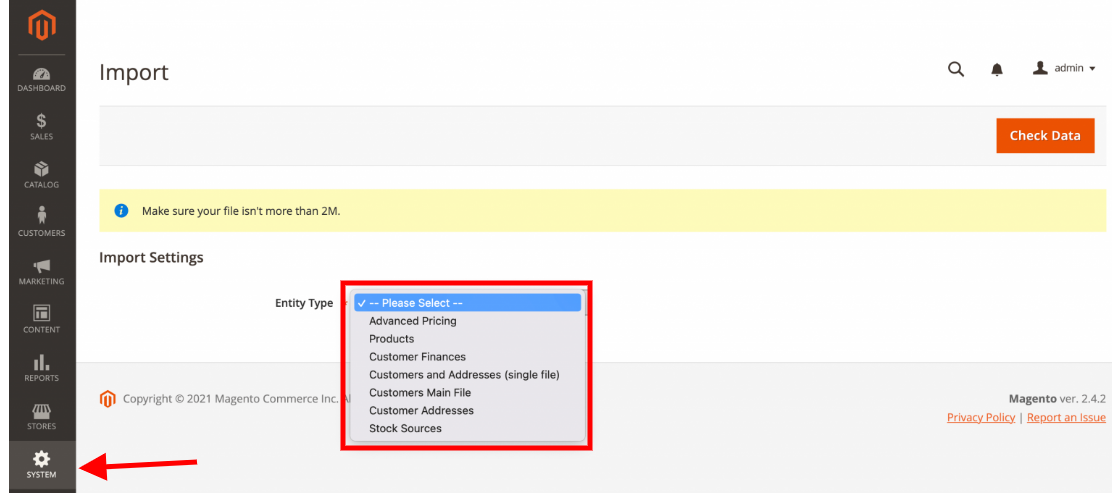This screenshot has width=1113, height=494.
Task: Open the admin account dropdown
Action: click(x=1064, y=68)
